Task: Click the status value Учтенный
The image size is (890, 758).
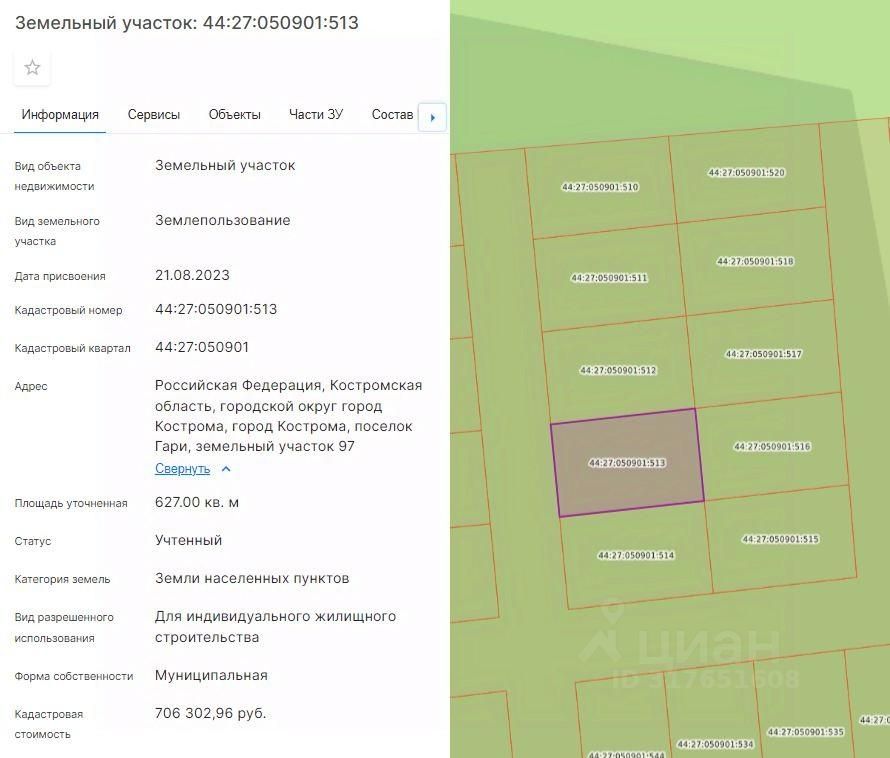Action: pos(188,541)
